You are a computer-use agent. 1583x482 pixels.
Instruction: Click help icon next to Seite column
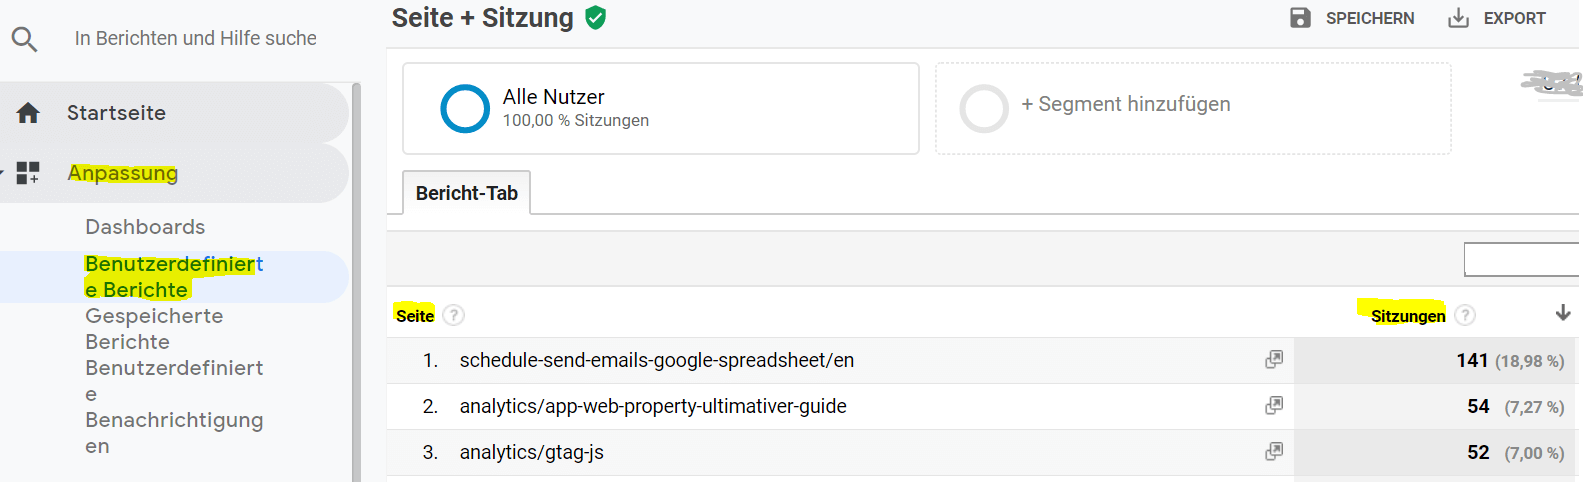[x=454, y=316]
